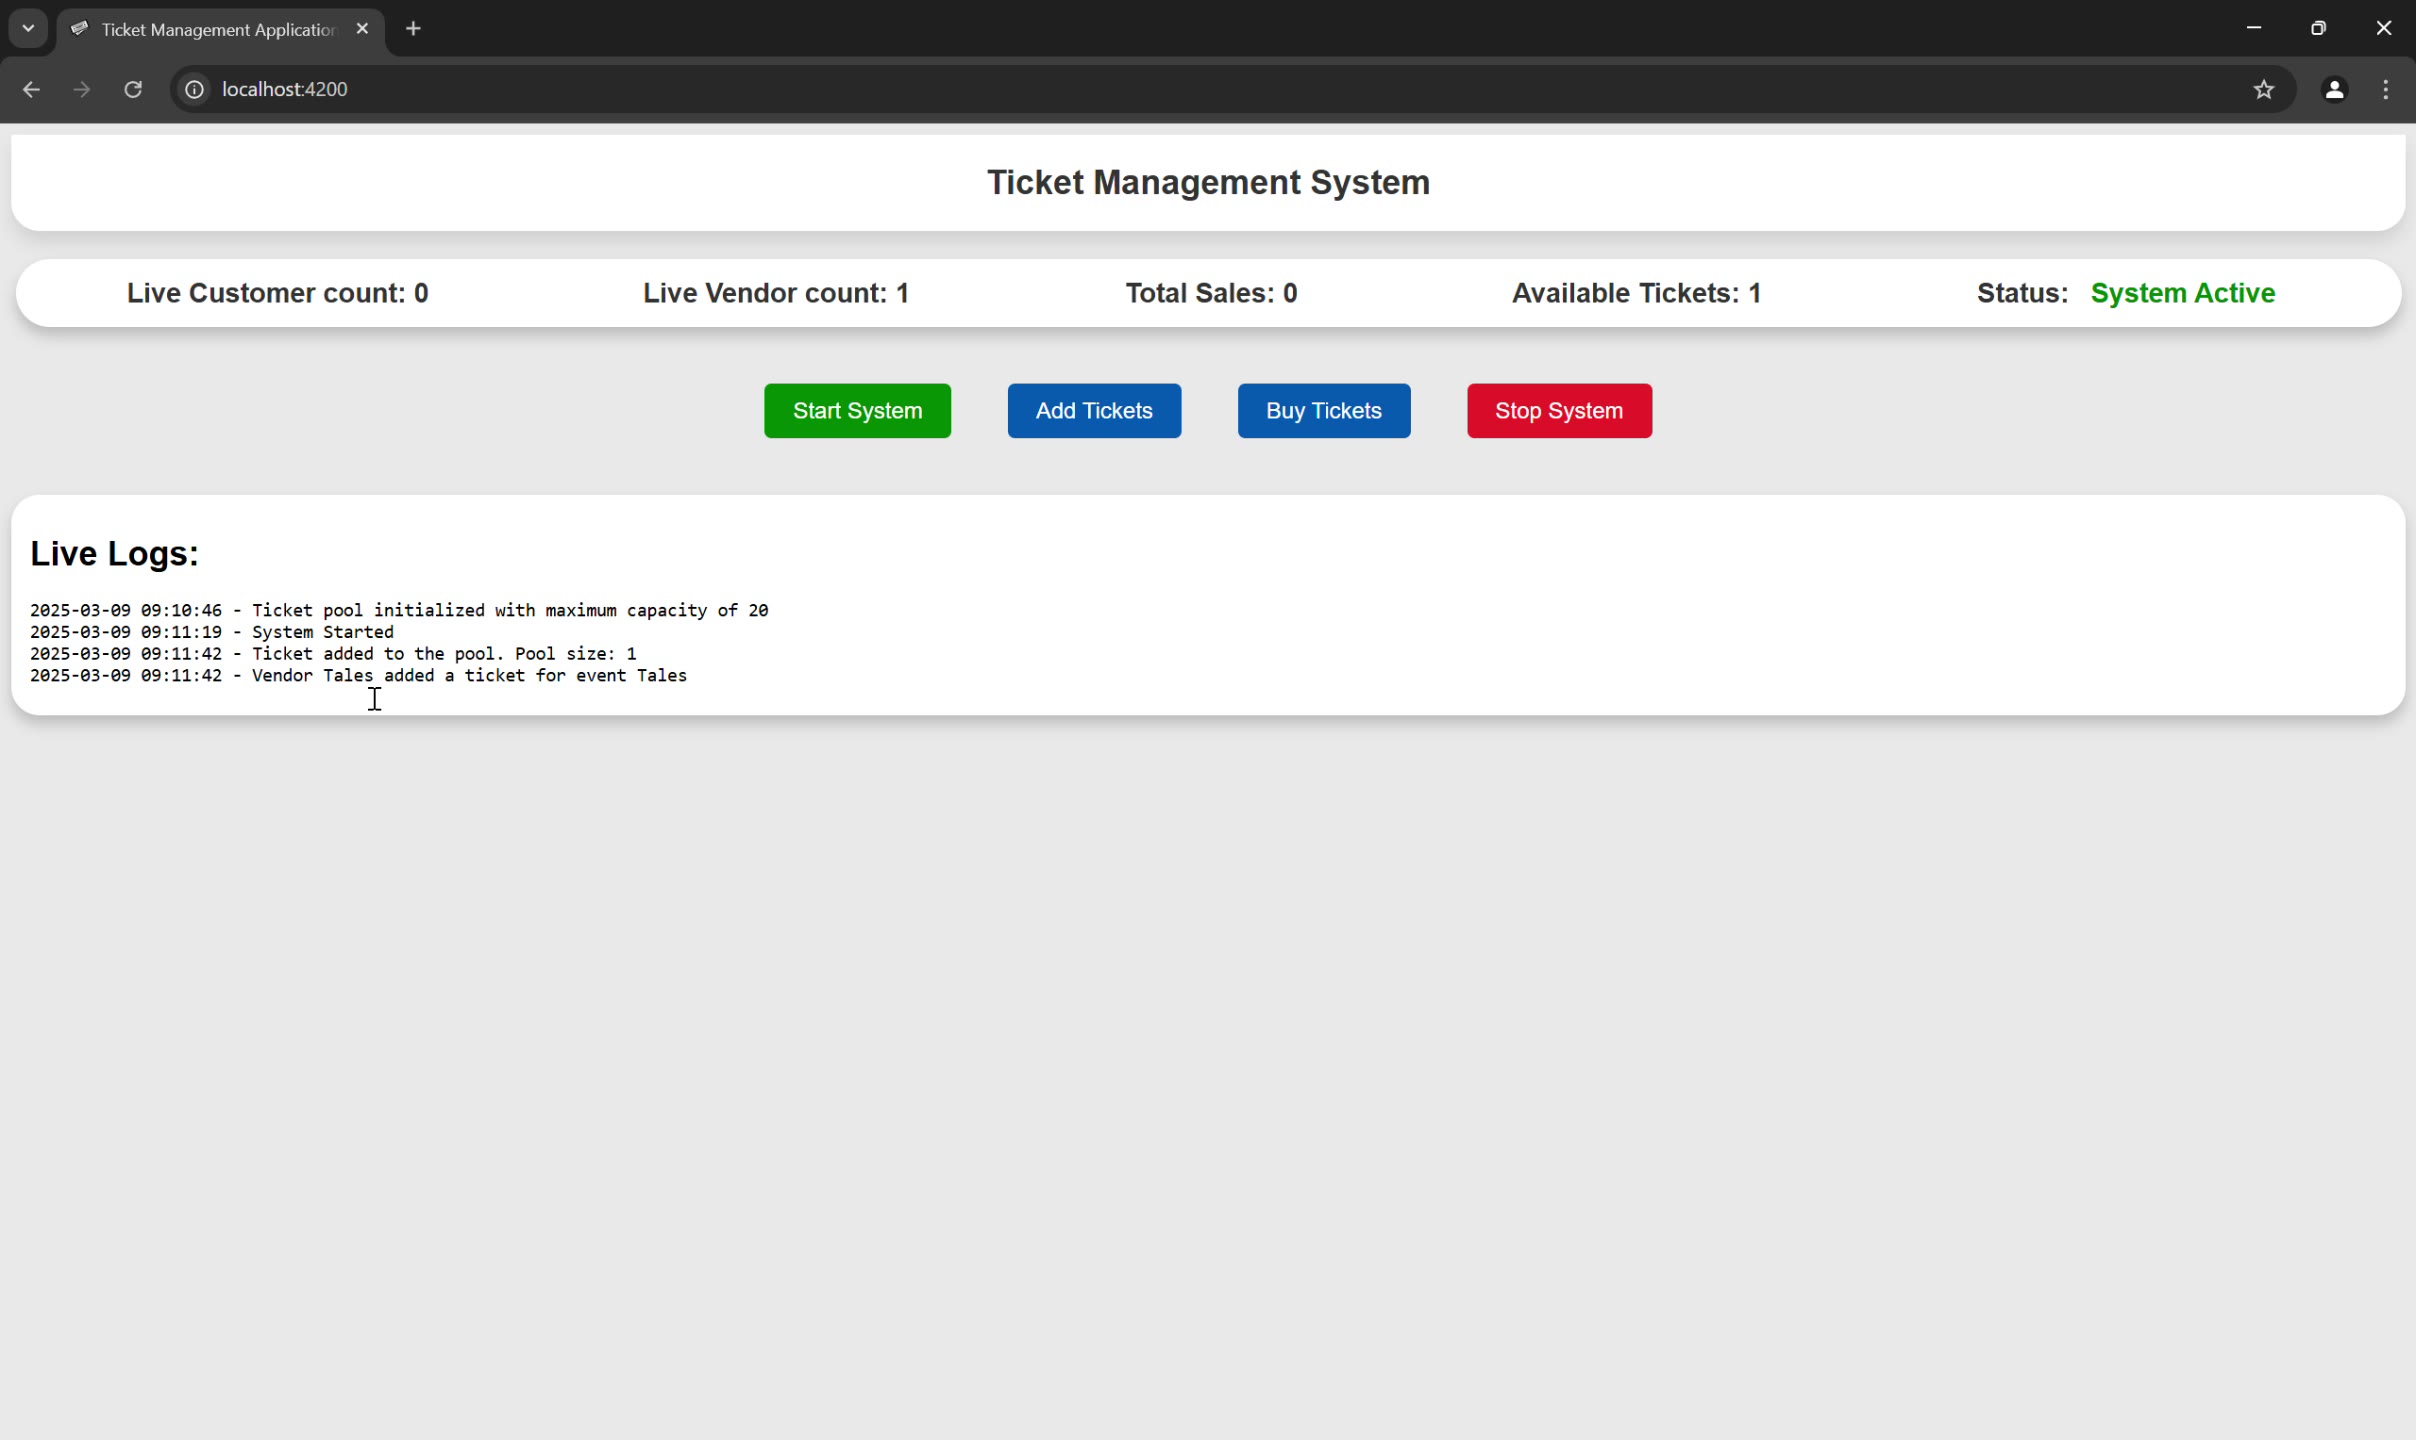
Task: Click the Live Customer count: 0 text
Action: coord(277,293)
